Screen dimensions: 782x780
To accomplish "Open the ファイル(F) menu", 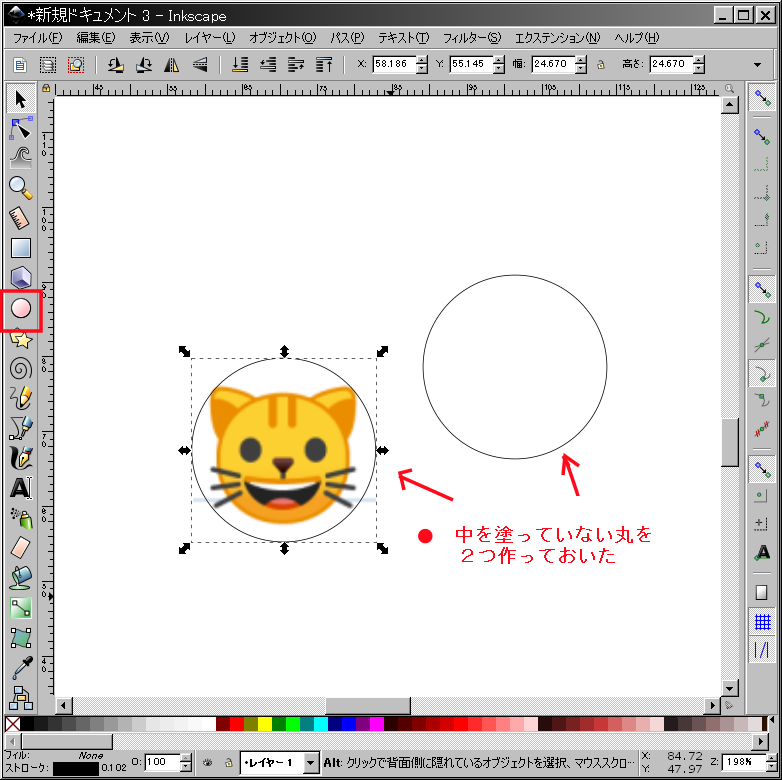I will tap(38, 38).
